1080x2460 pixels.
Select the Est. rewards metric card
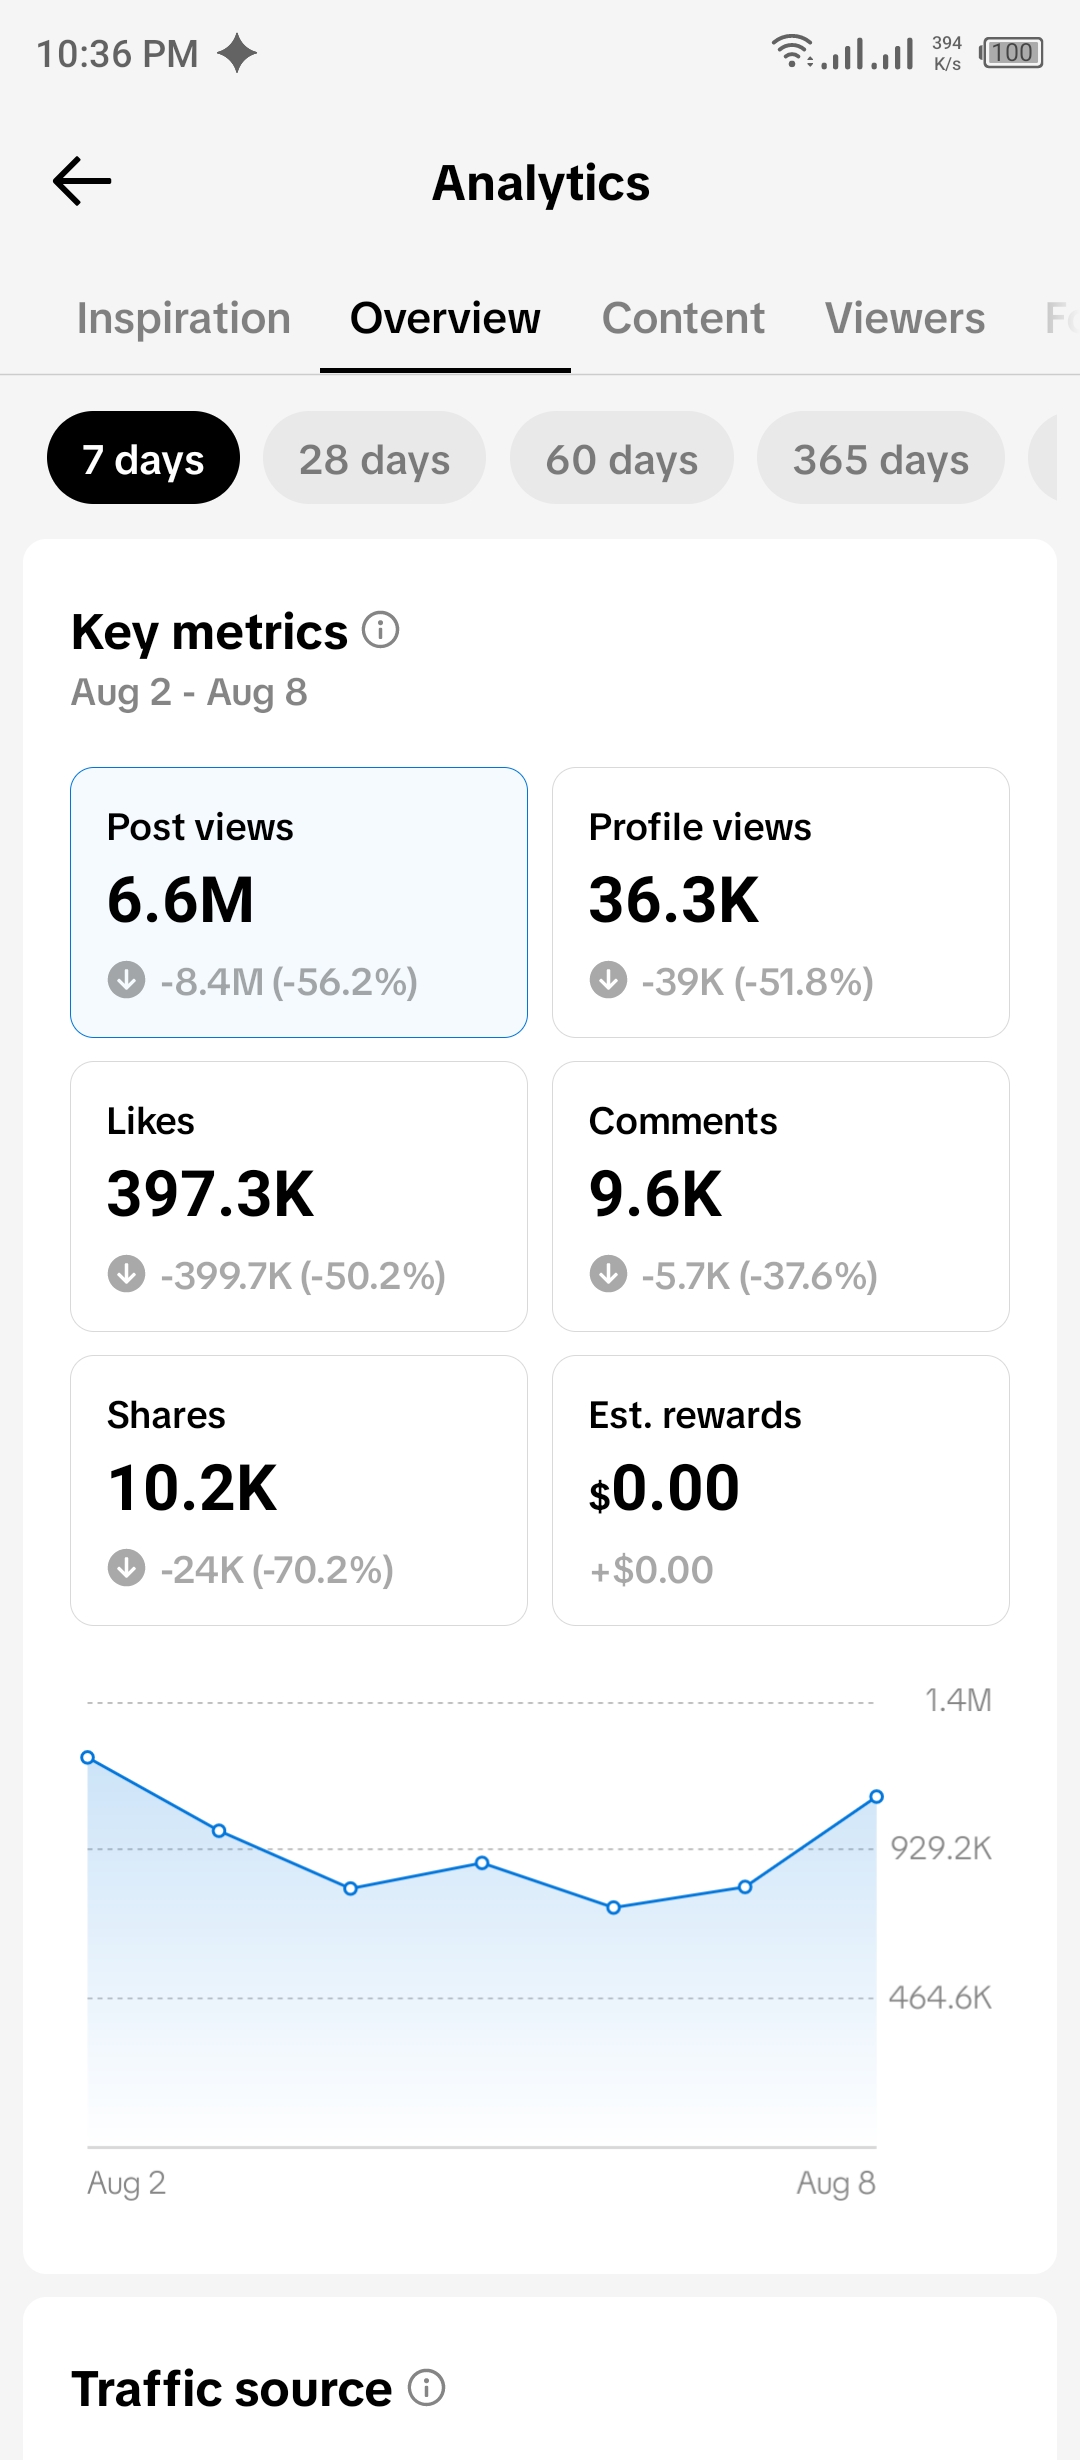781,1490
